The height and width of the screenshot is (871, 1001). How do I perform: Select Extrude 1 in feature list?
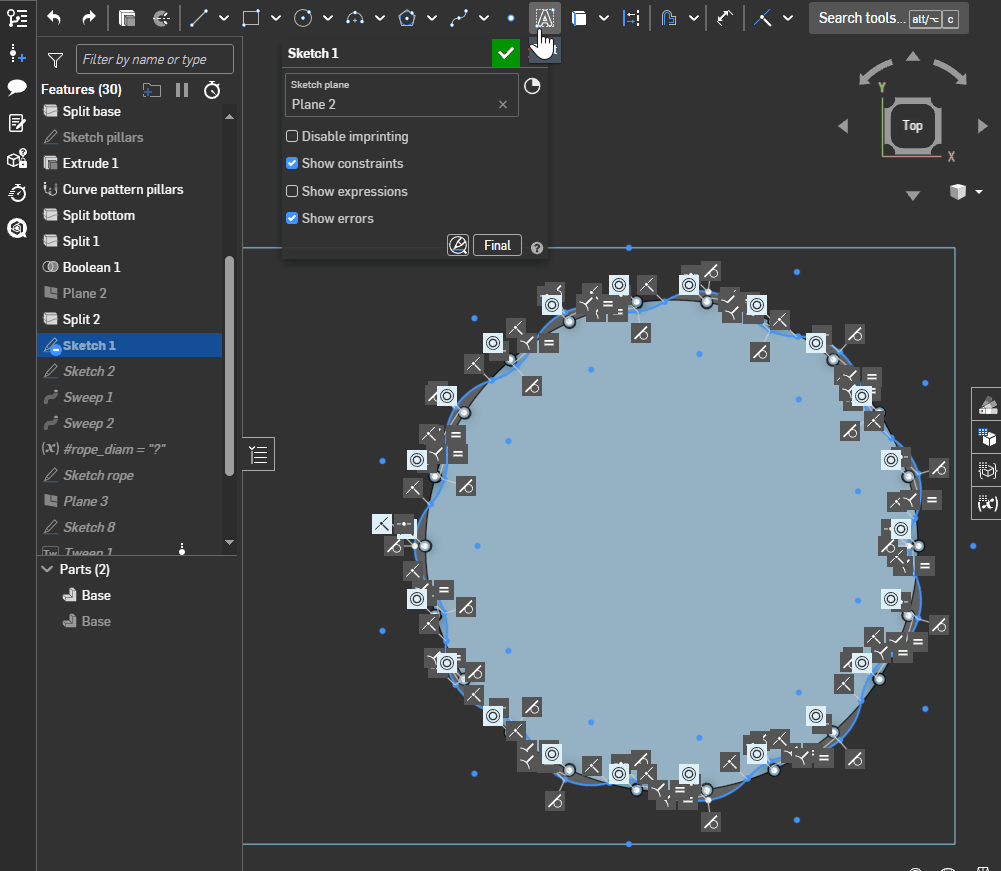point(90,163)
